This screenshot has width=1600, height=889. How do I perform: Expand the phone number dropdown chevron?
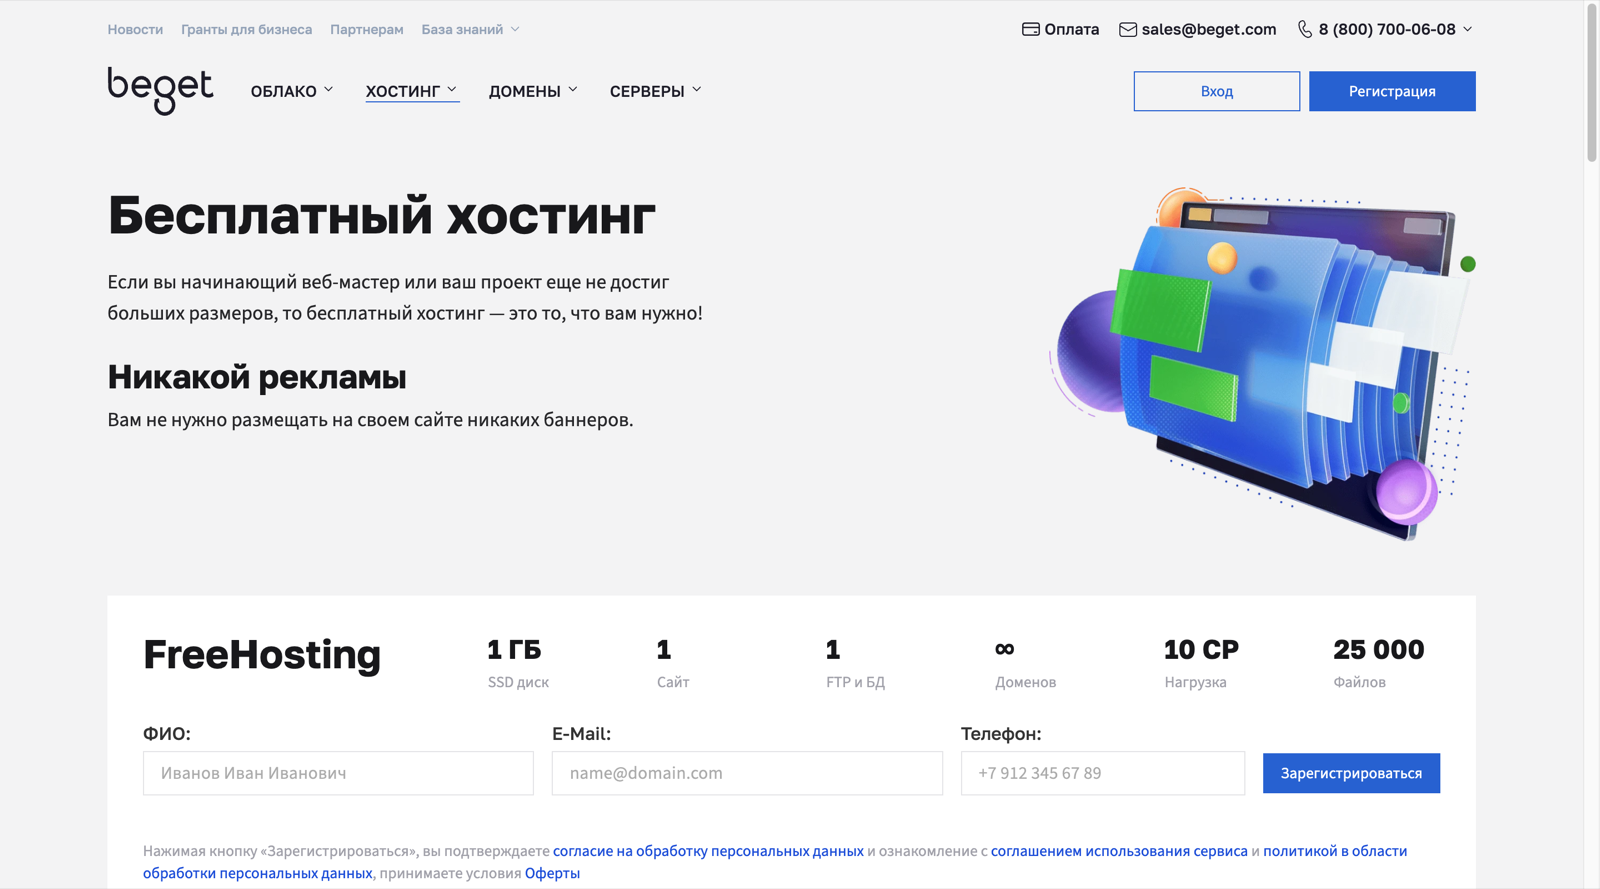click(1467, 29)
